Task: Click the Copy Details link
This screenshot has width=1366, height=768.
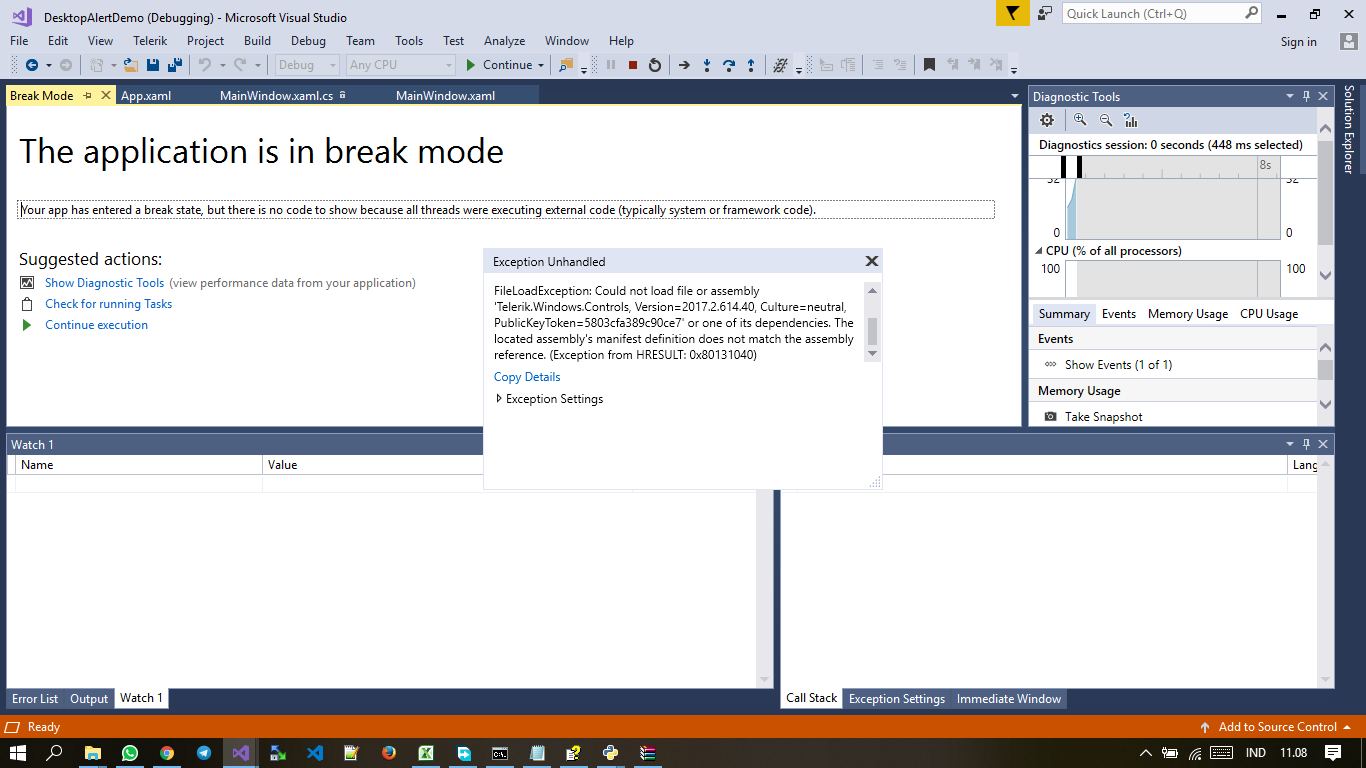Action: tap(527, 377)
